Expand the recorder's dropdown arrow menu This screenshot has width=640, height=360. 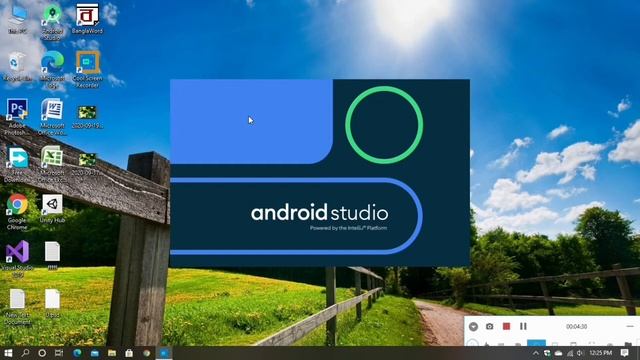(473, 327)
